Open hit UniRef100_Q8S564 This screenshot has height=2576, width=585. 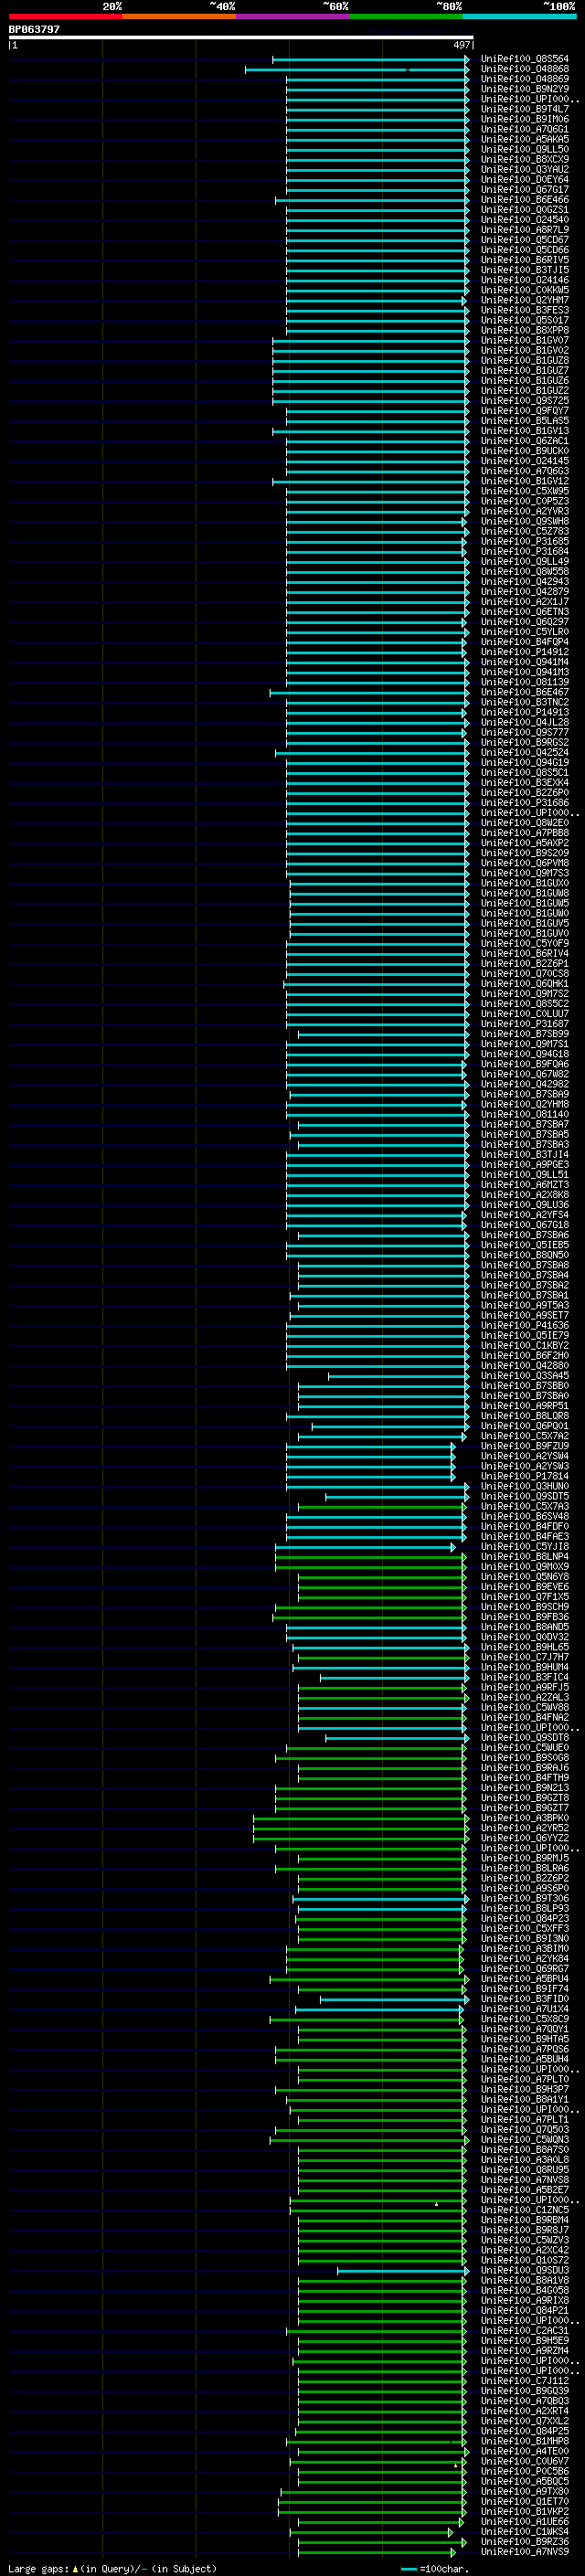[525, 59]
